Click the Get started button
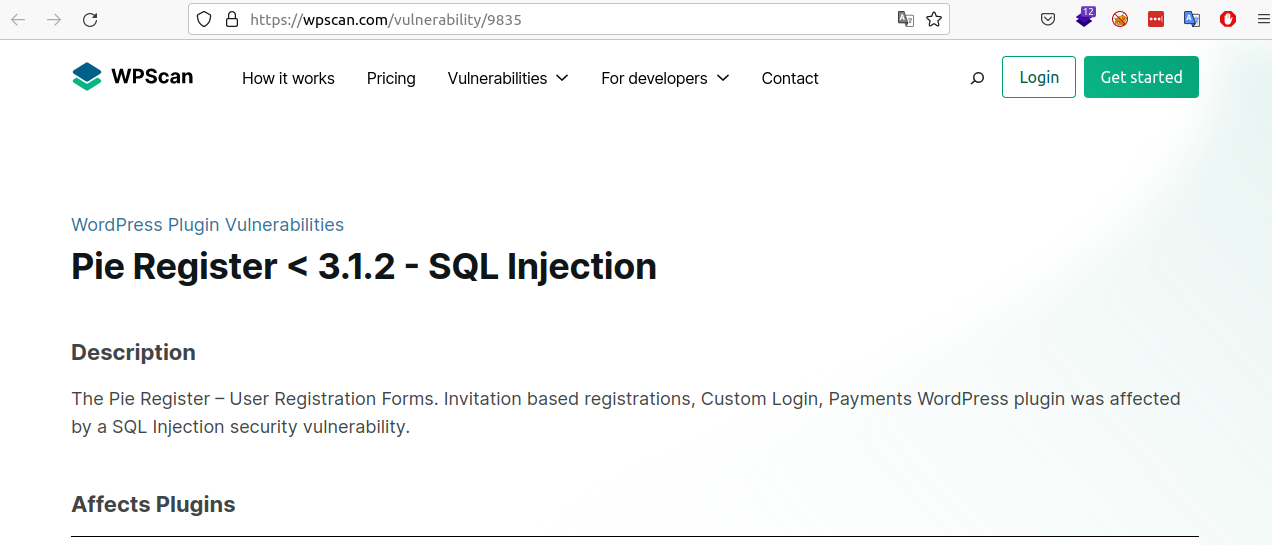The height and width of the screenshot is (545, 1272). tap(1141, 77)
